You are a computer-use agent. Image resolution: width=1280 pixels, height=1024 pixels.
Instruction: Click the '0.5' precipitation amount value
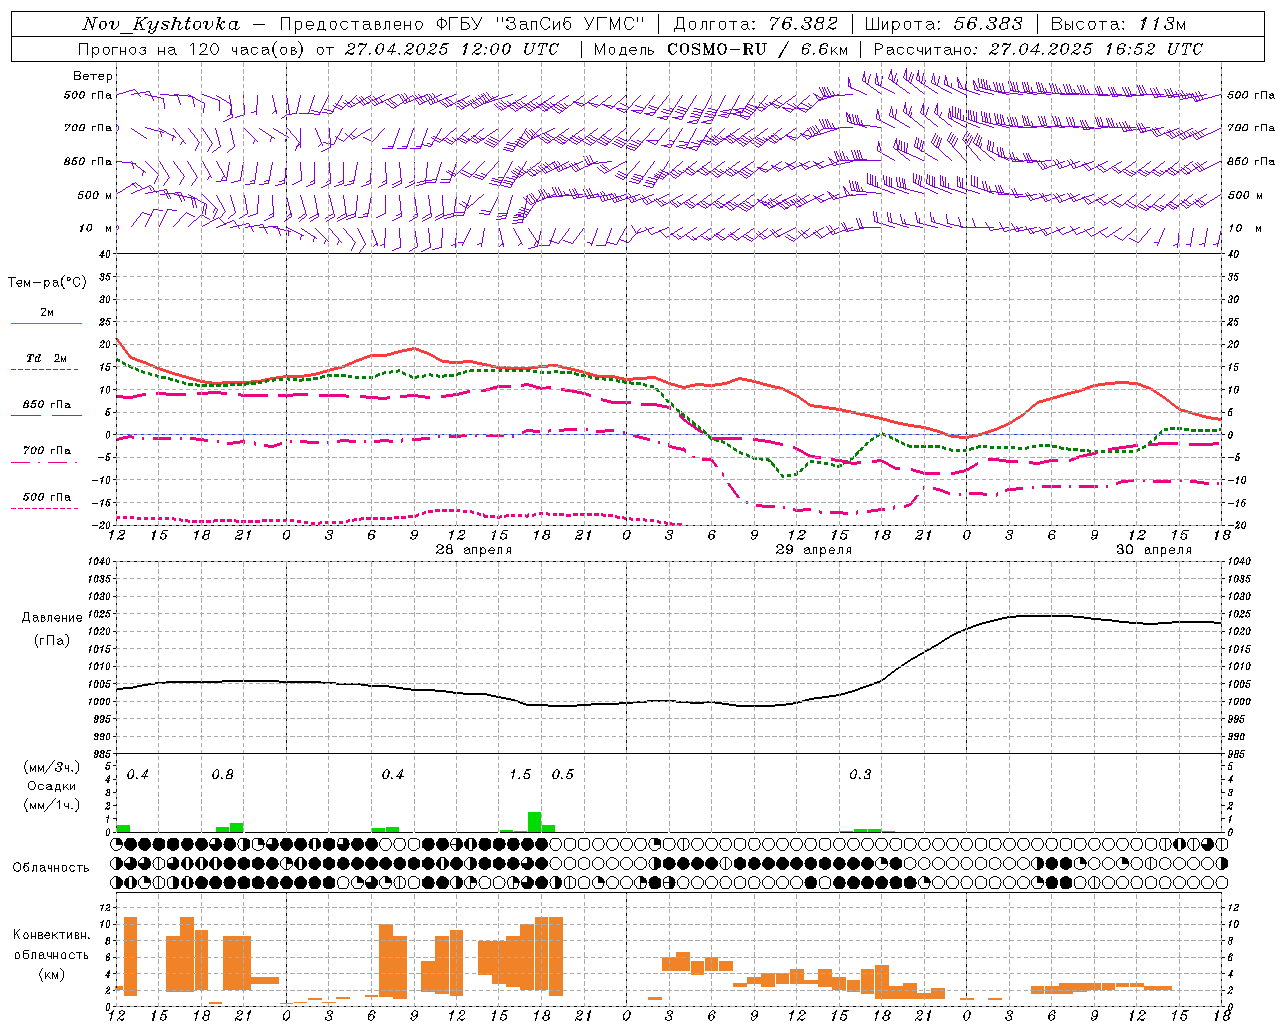tap(563, 775)
